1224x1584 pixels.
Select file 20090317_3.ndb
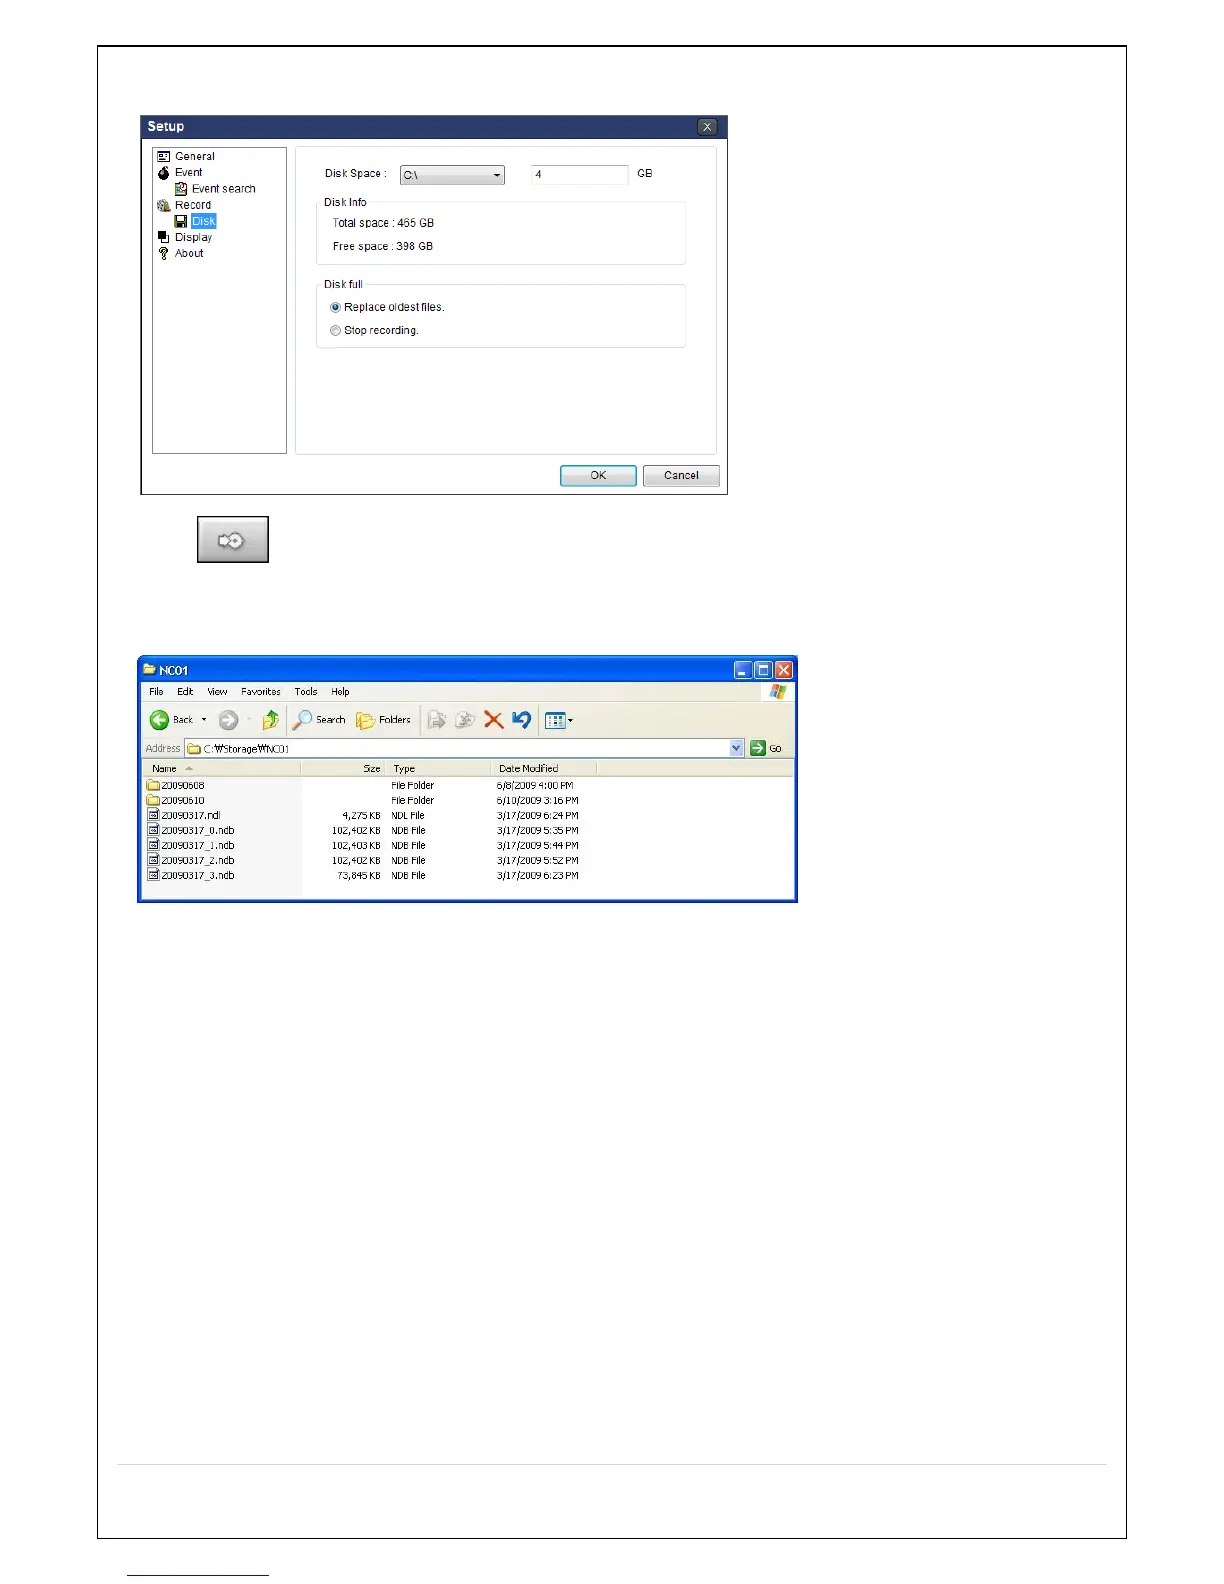(198, 876)
